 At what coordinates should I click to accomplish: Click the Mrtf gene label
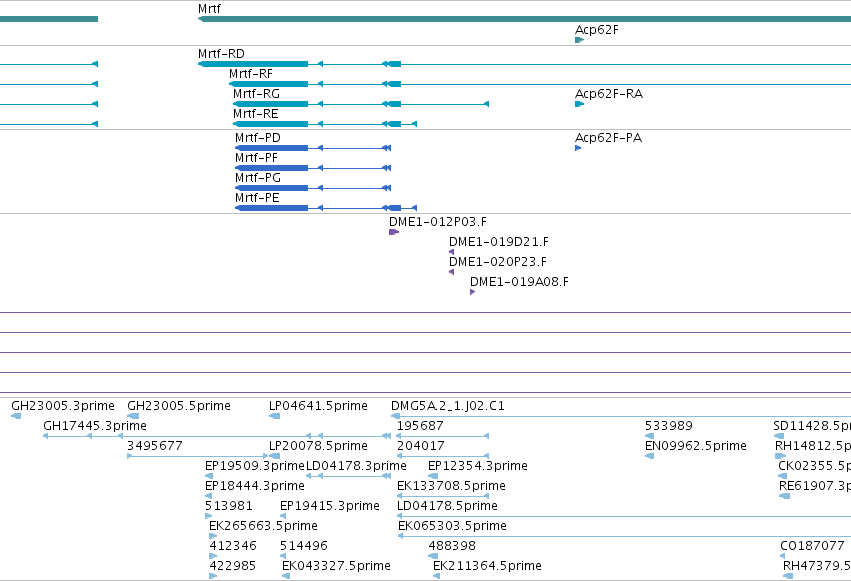tap(209, 9)
